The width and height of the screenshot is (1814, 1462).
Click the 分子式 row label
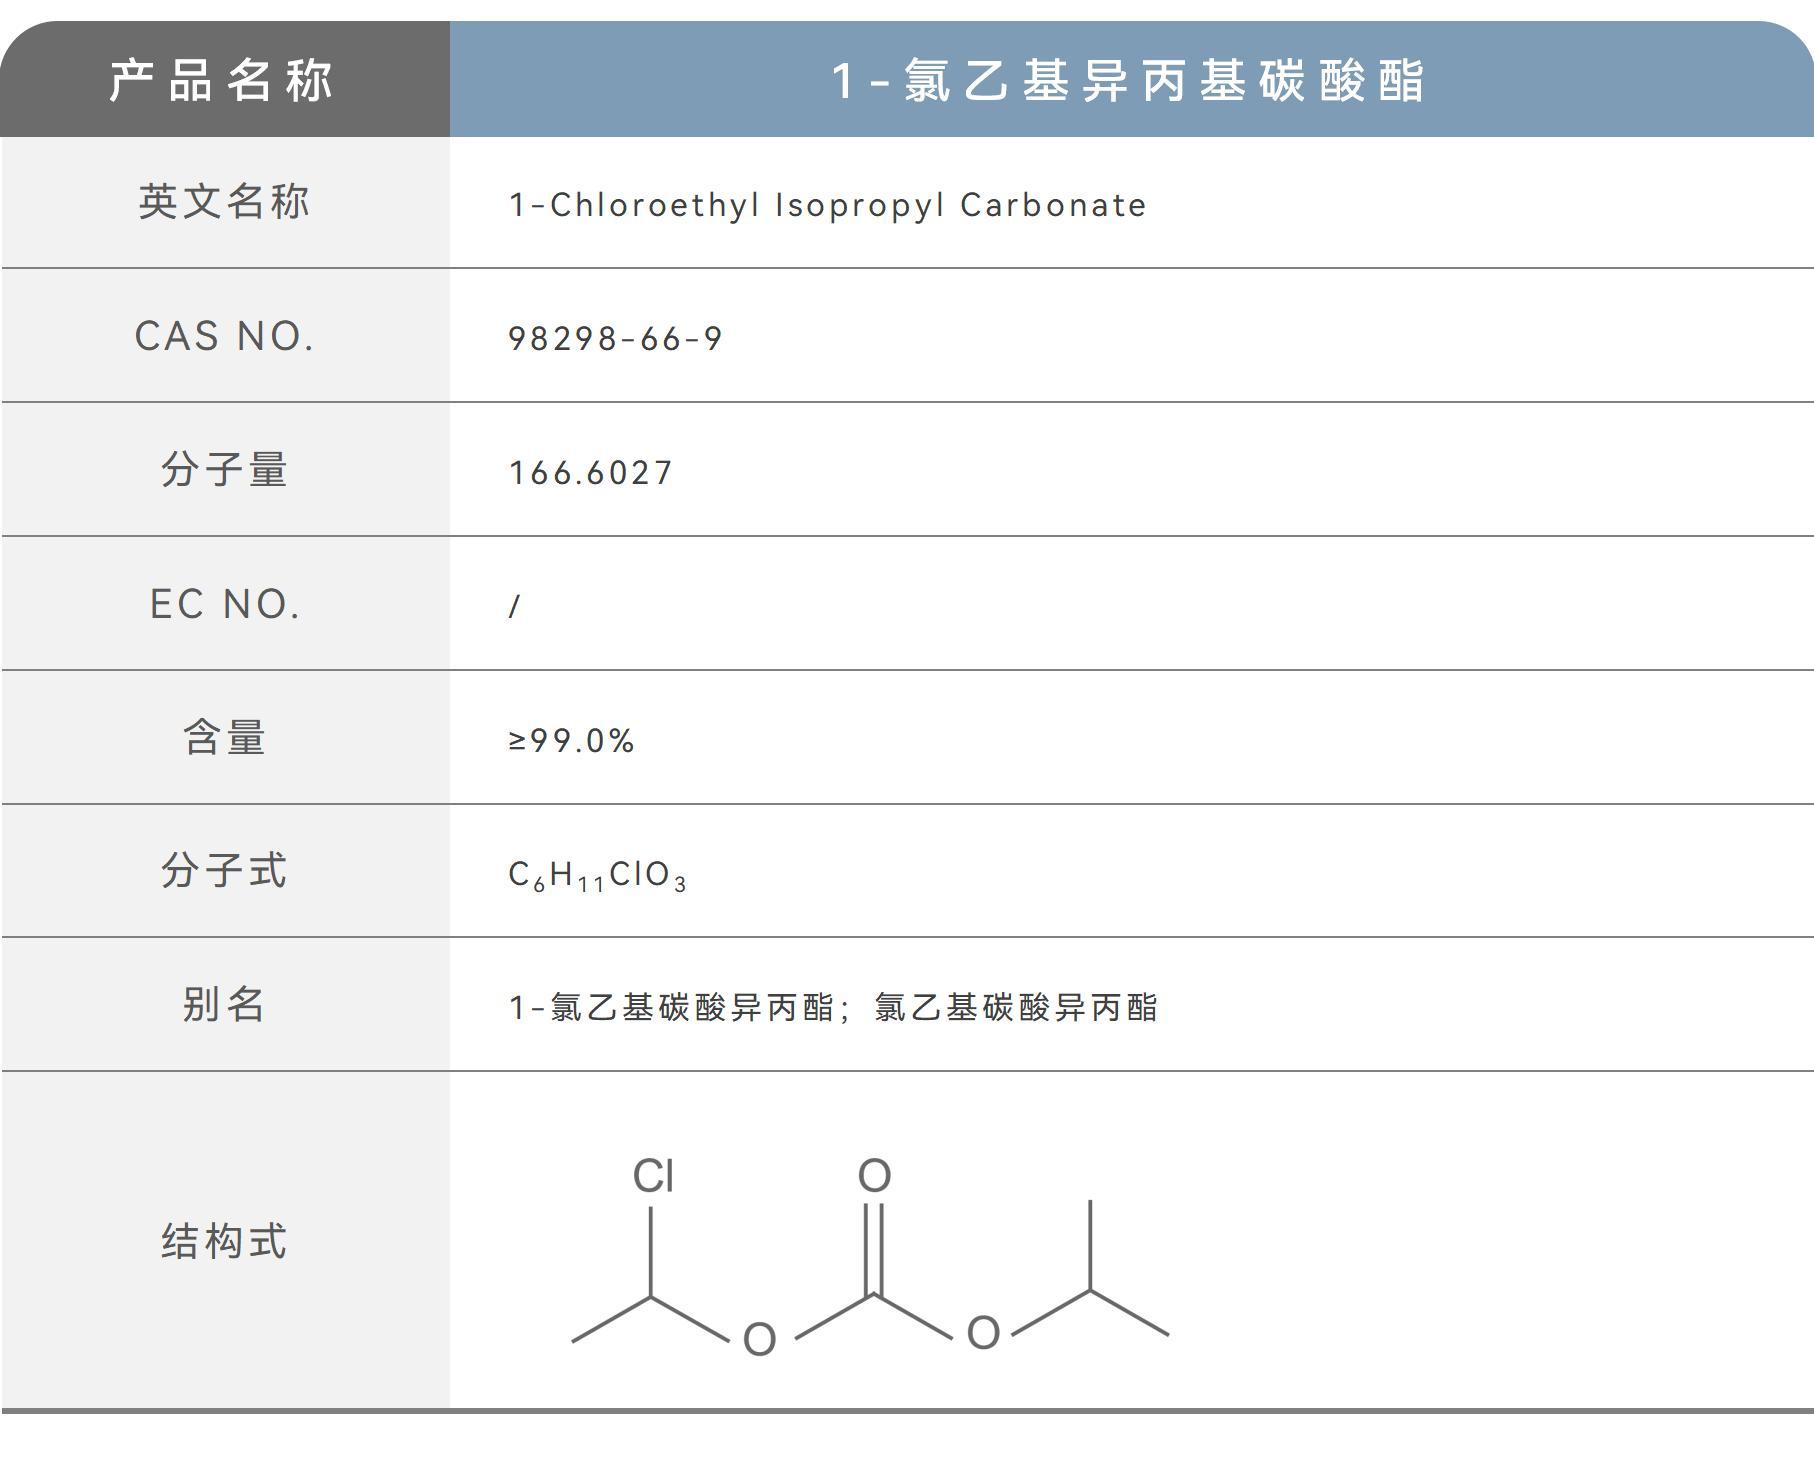click(x=224, y=870)
